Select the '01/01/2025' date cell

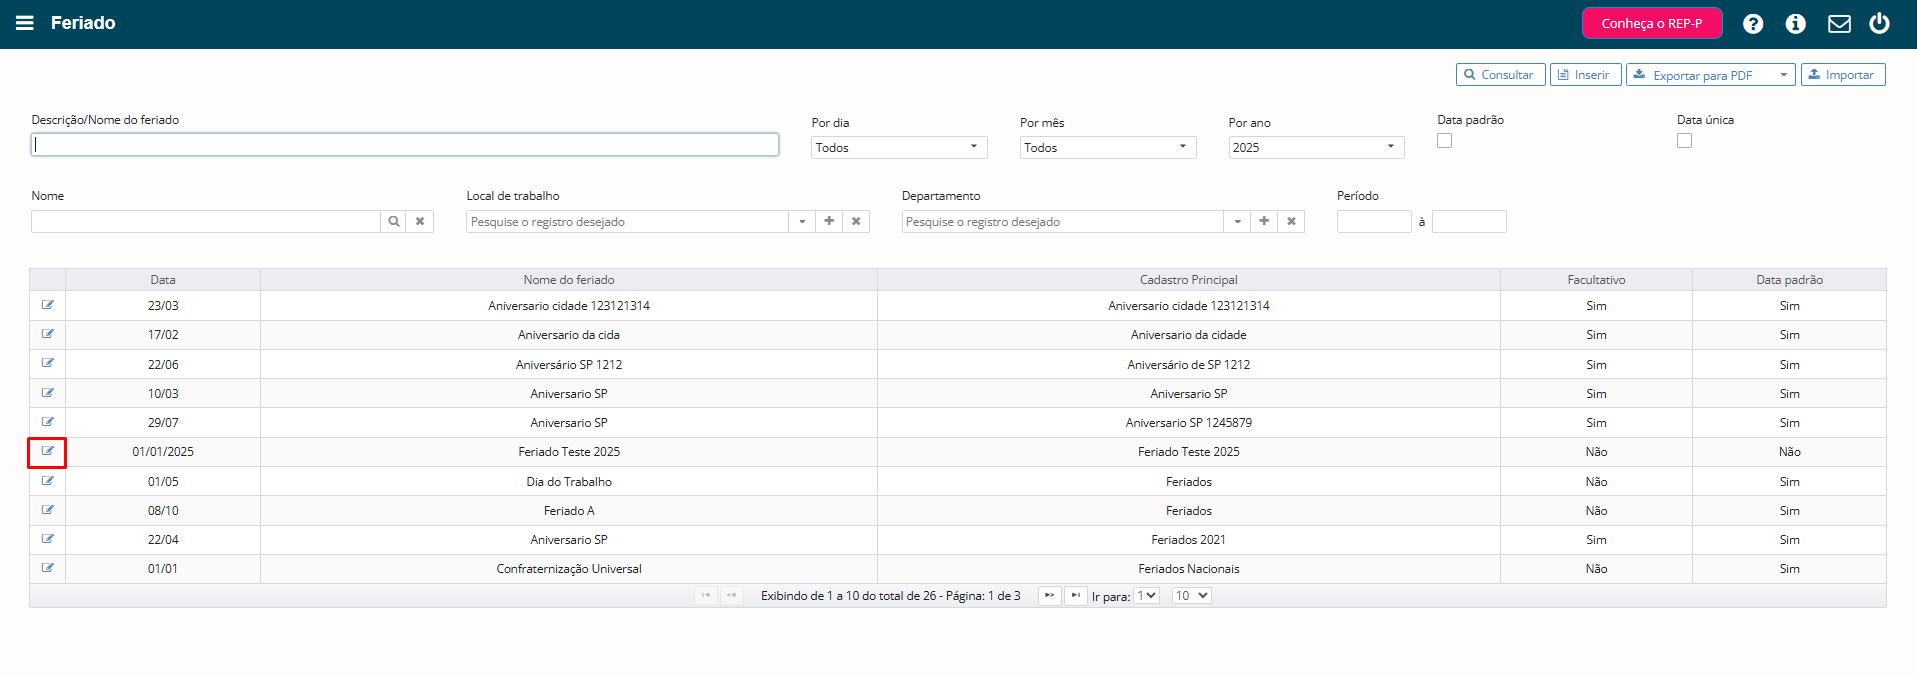163,452
